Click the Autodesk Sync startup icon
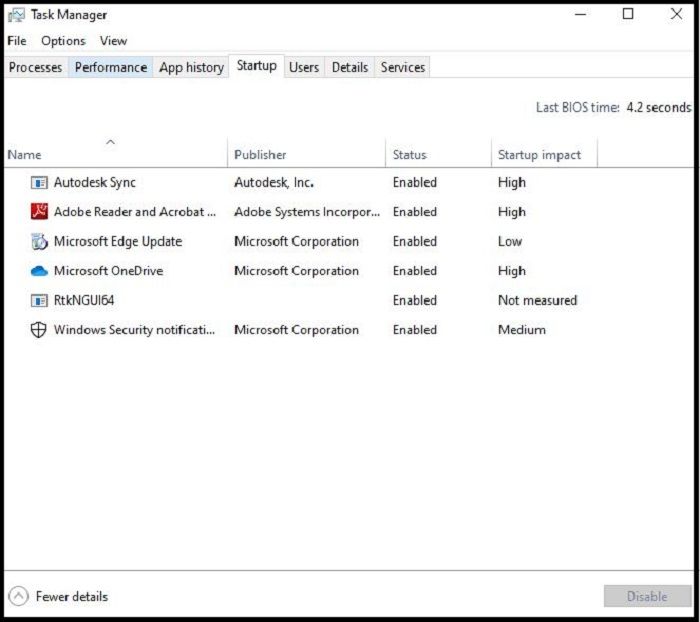Viewport: 700px width, 622px height. tap(39, 183)
